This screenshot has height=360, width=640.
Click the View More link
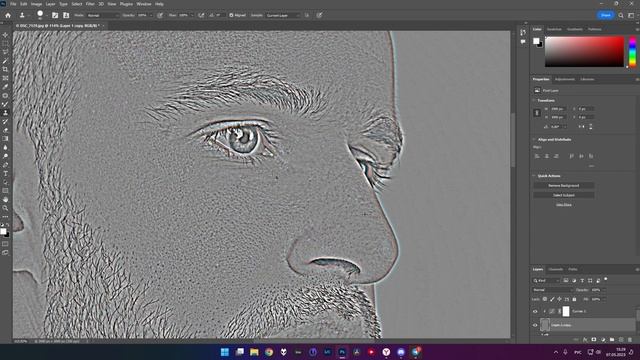(x=564, y=205)
